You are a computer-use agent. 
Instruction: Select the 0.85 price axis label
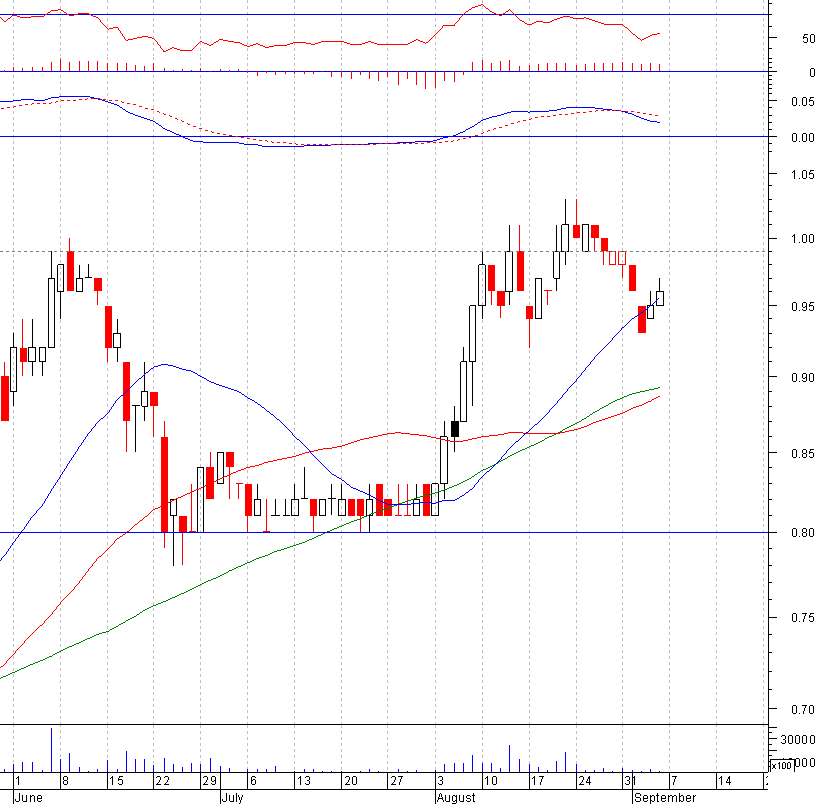[803, 453]
